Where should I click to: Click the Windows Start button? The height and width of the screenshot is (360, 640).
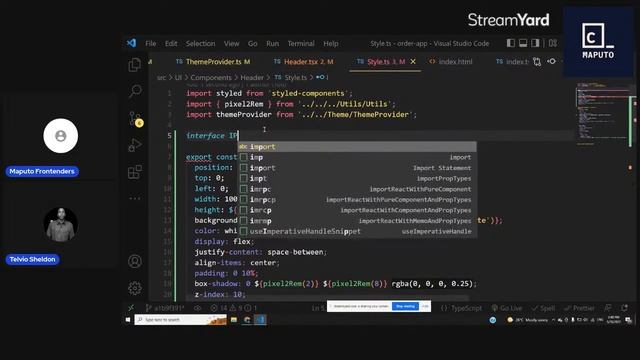click(128, 320)
